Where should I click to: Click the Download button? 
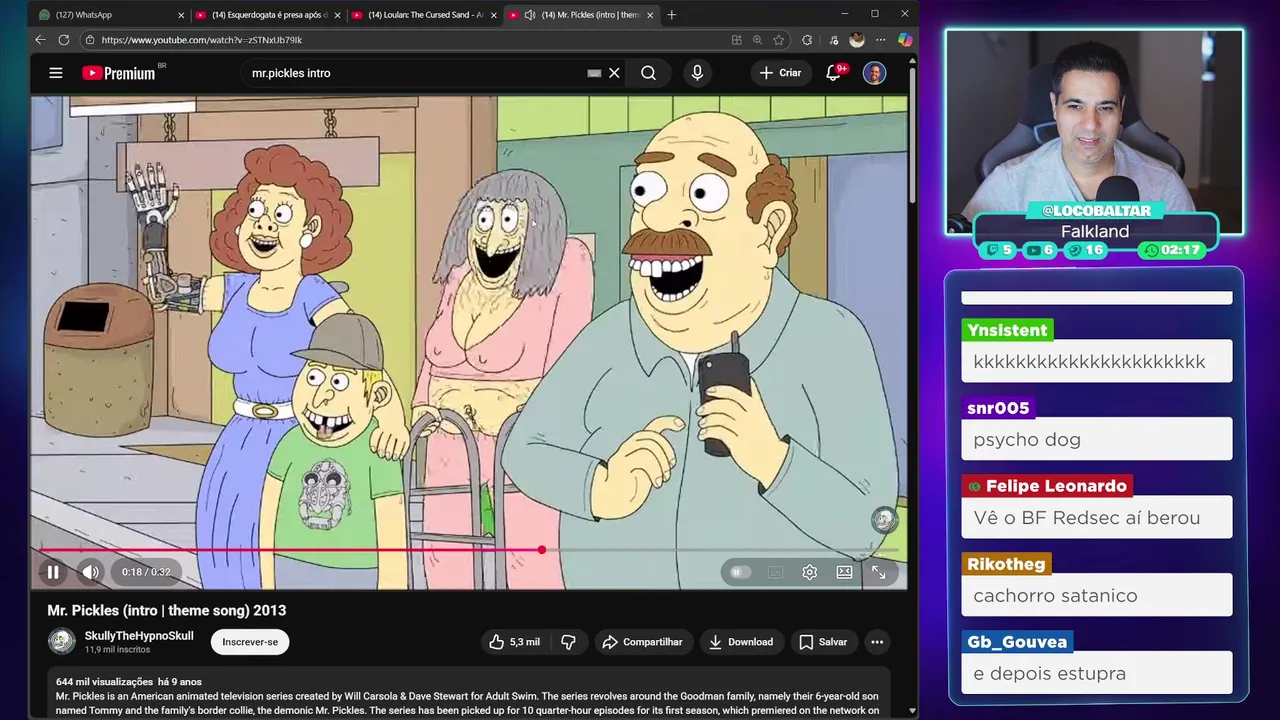[x=740, y=642]
